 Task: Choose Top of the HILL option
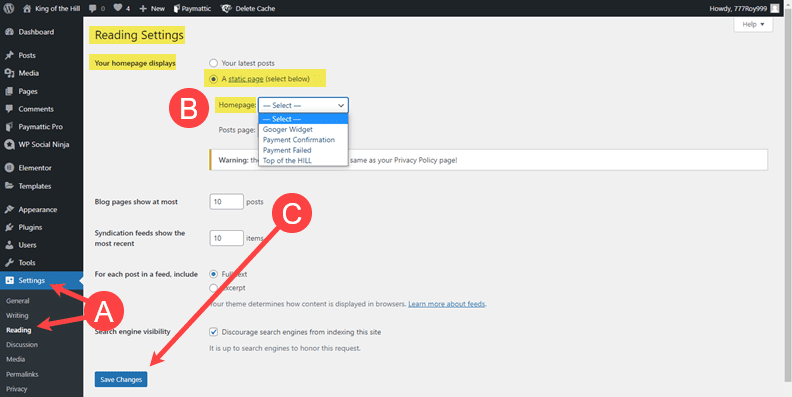pos(303,161)
